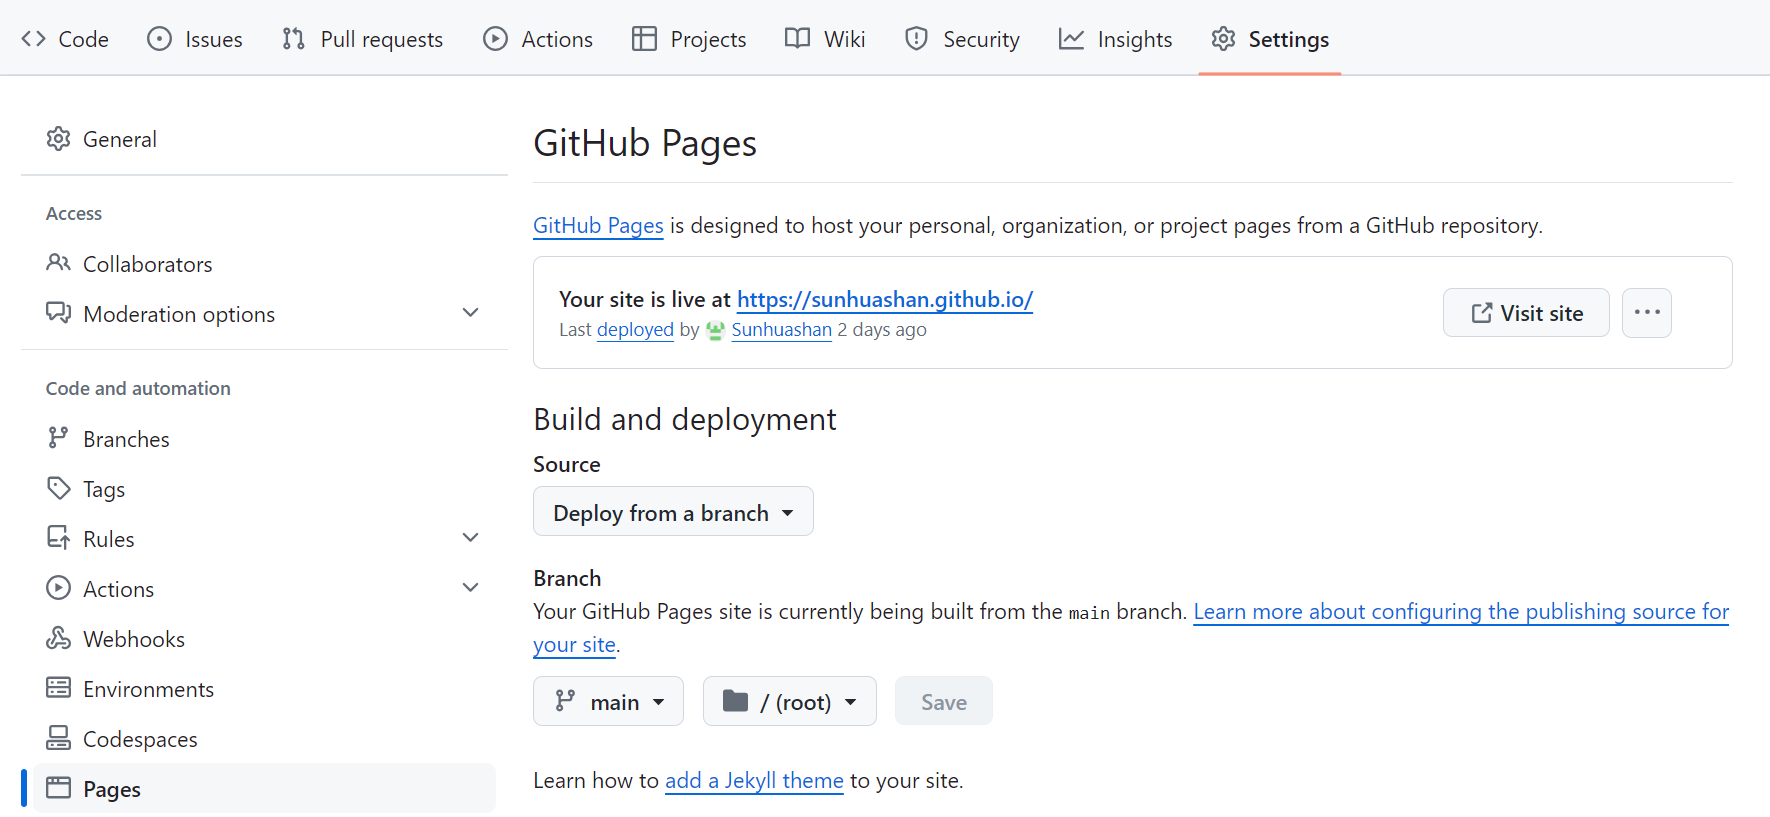Open the top Actions tab

pyautogui.click(x=538, y=39)
